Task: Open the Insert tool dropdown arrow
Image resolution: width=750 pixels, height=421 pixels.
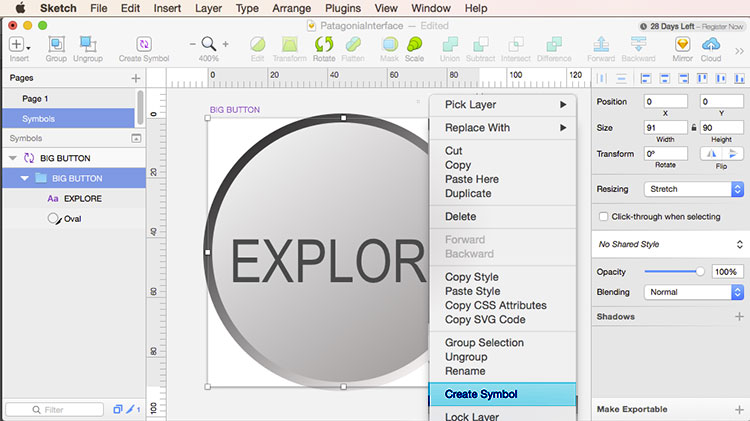Action: [29, 48]
